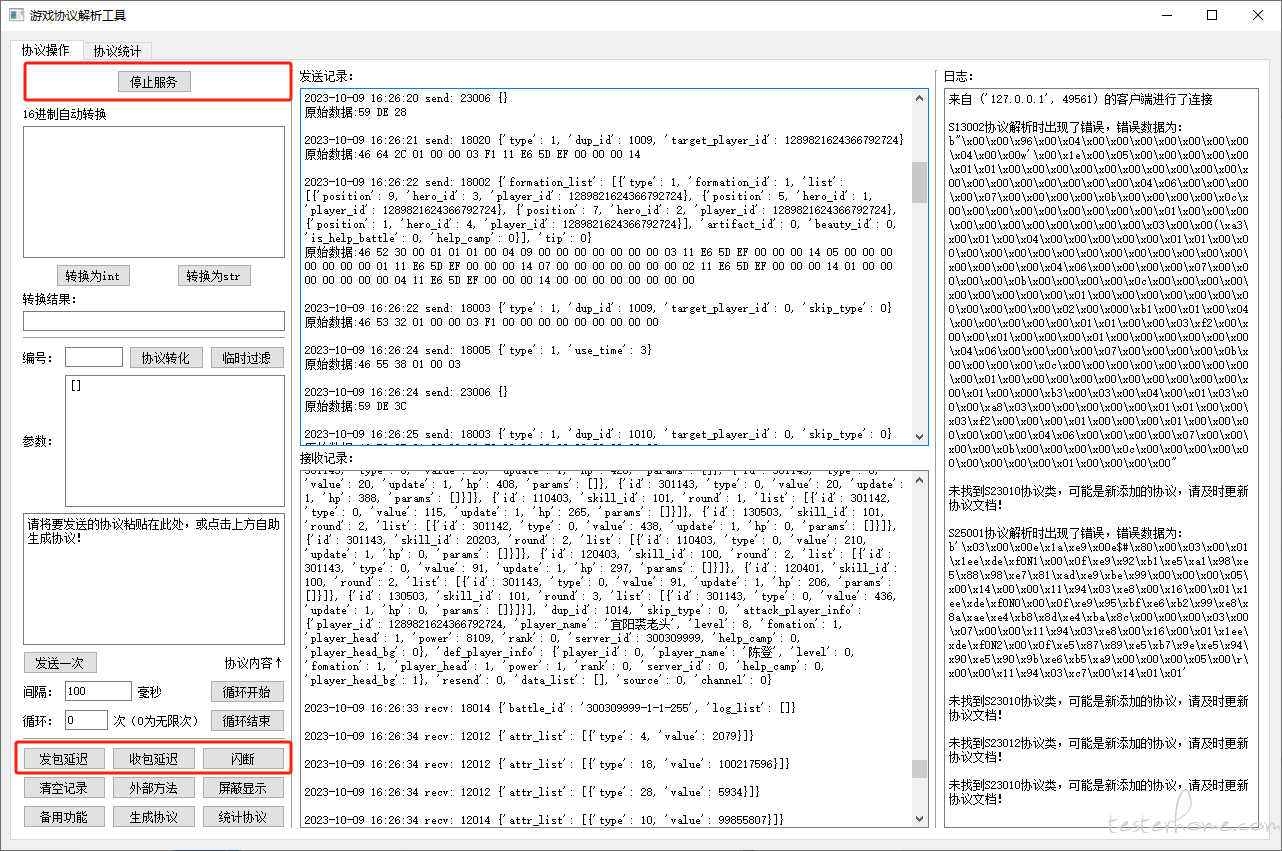Image resolution: width=1282 pixels, height=851 pixels.
Task: Click the 循环 count field
Action: tap(86, 720)
